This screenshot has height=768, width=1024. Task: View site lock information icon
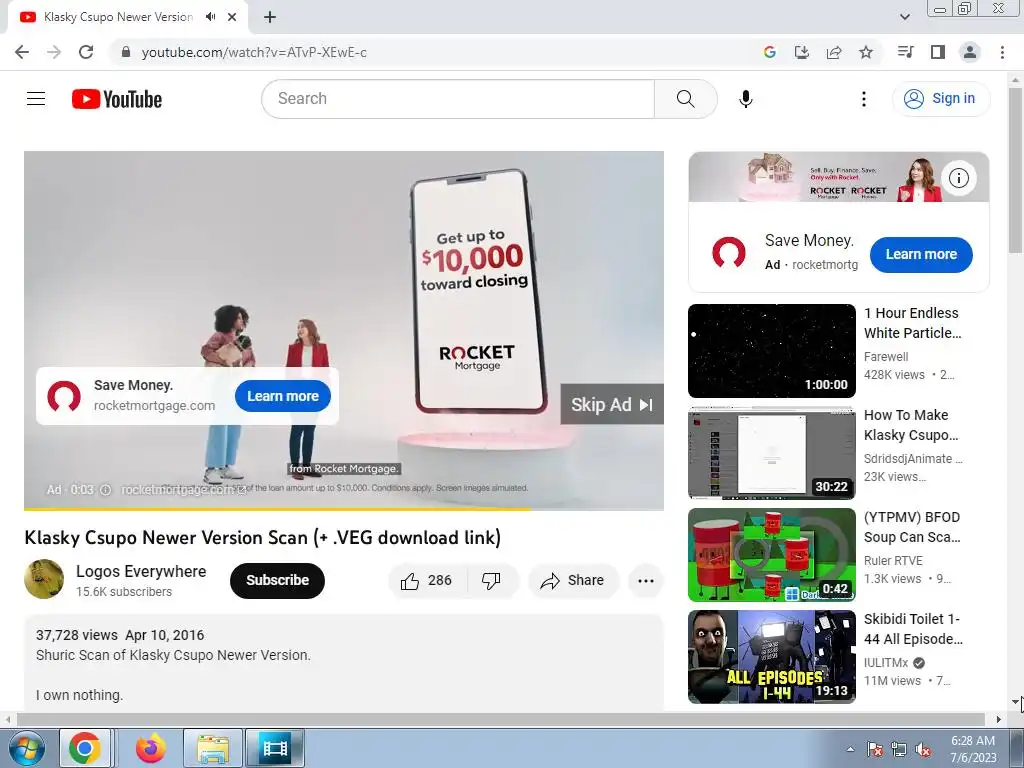tap(127, 52)
